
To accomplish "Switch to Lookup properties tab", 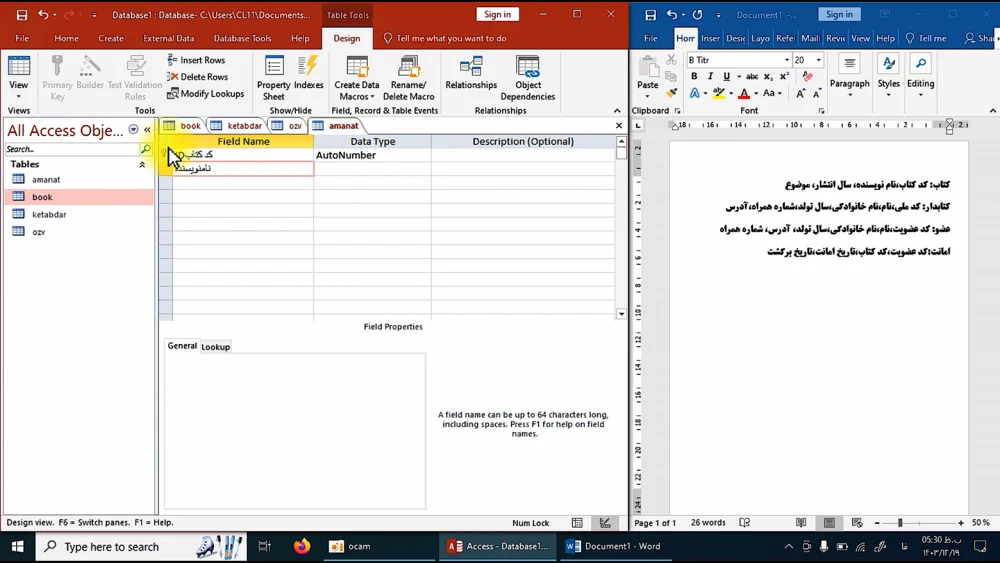I will tap(216, 347).
